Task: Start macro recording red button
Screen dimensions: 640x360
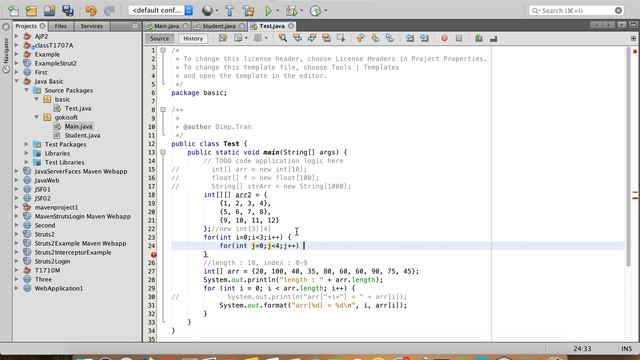Action: pyautogui.click(x=444, y=38)
